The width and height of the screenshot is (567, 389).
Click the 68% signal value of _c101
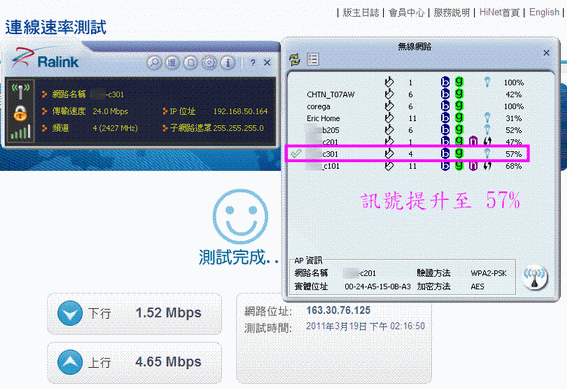513,166
